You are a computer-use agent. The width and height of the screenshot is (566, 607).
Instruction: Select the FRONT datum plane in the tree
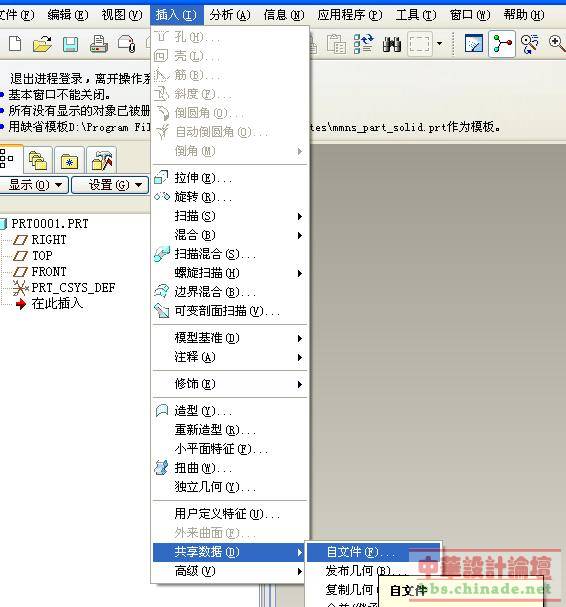click(48, 272)
